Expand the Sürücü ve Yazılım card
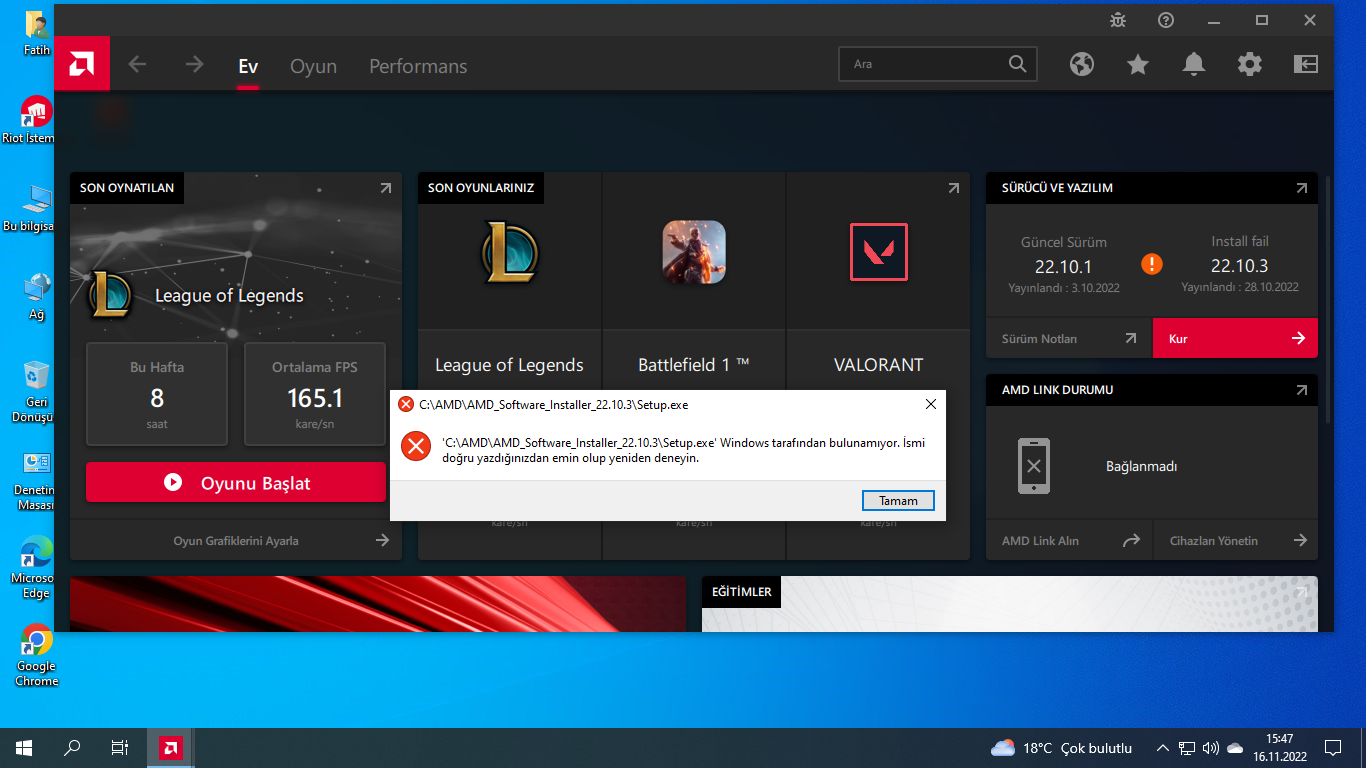Image resolution: width=1366 pixels, height=768 pixels. pyautogui.click(x=1301, y=188)
